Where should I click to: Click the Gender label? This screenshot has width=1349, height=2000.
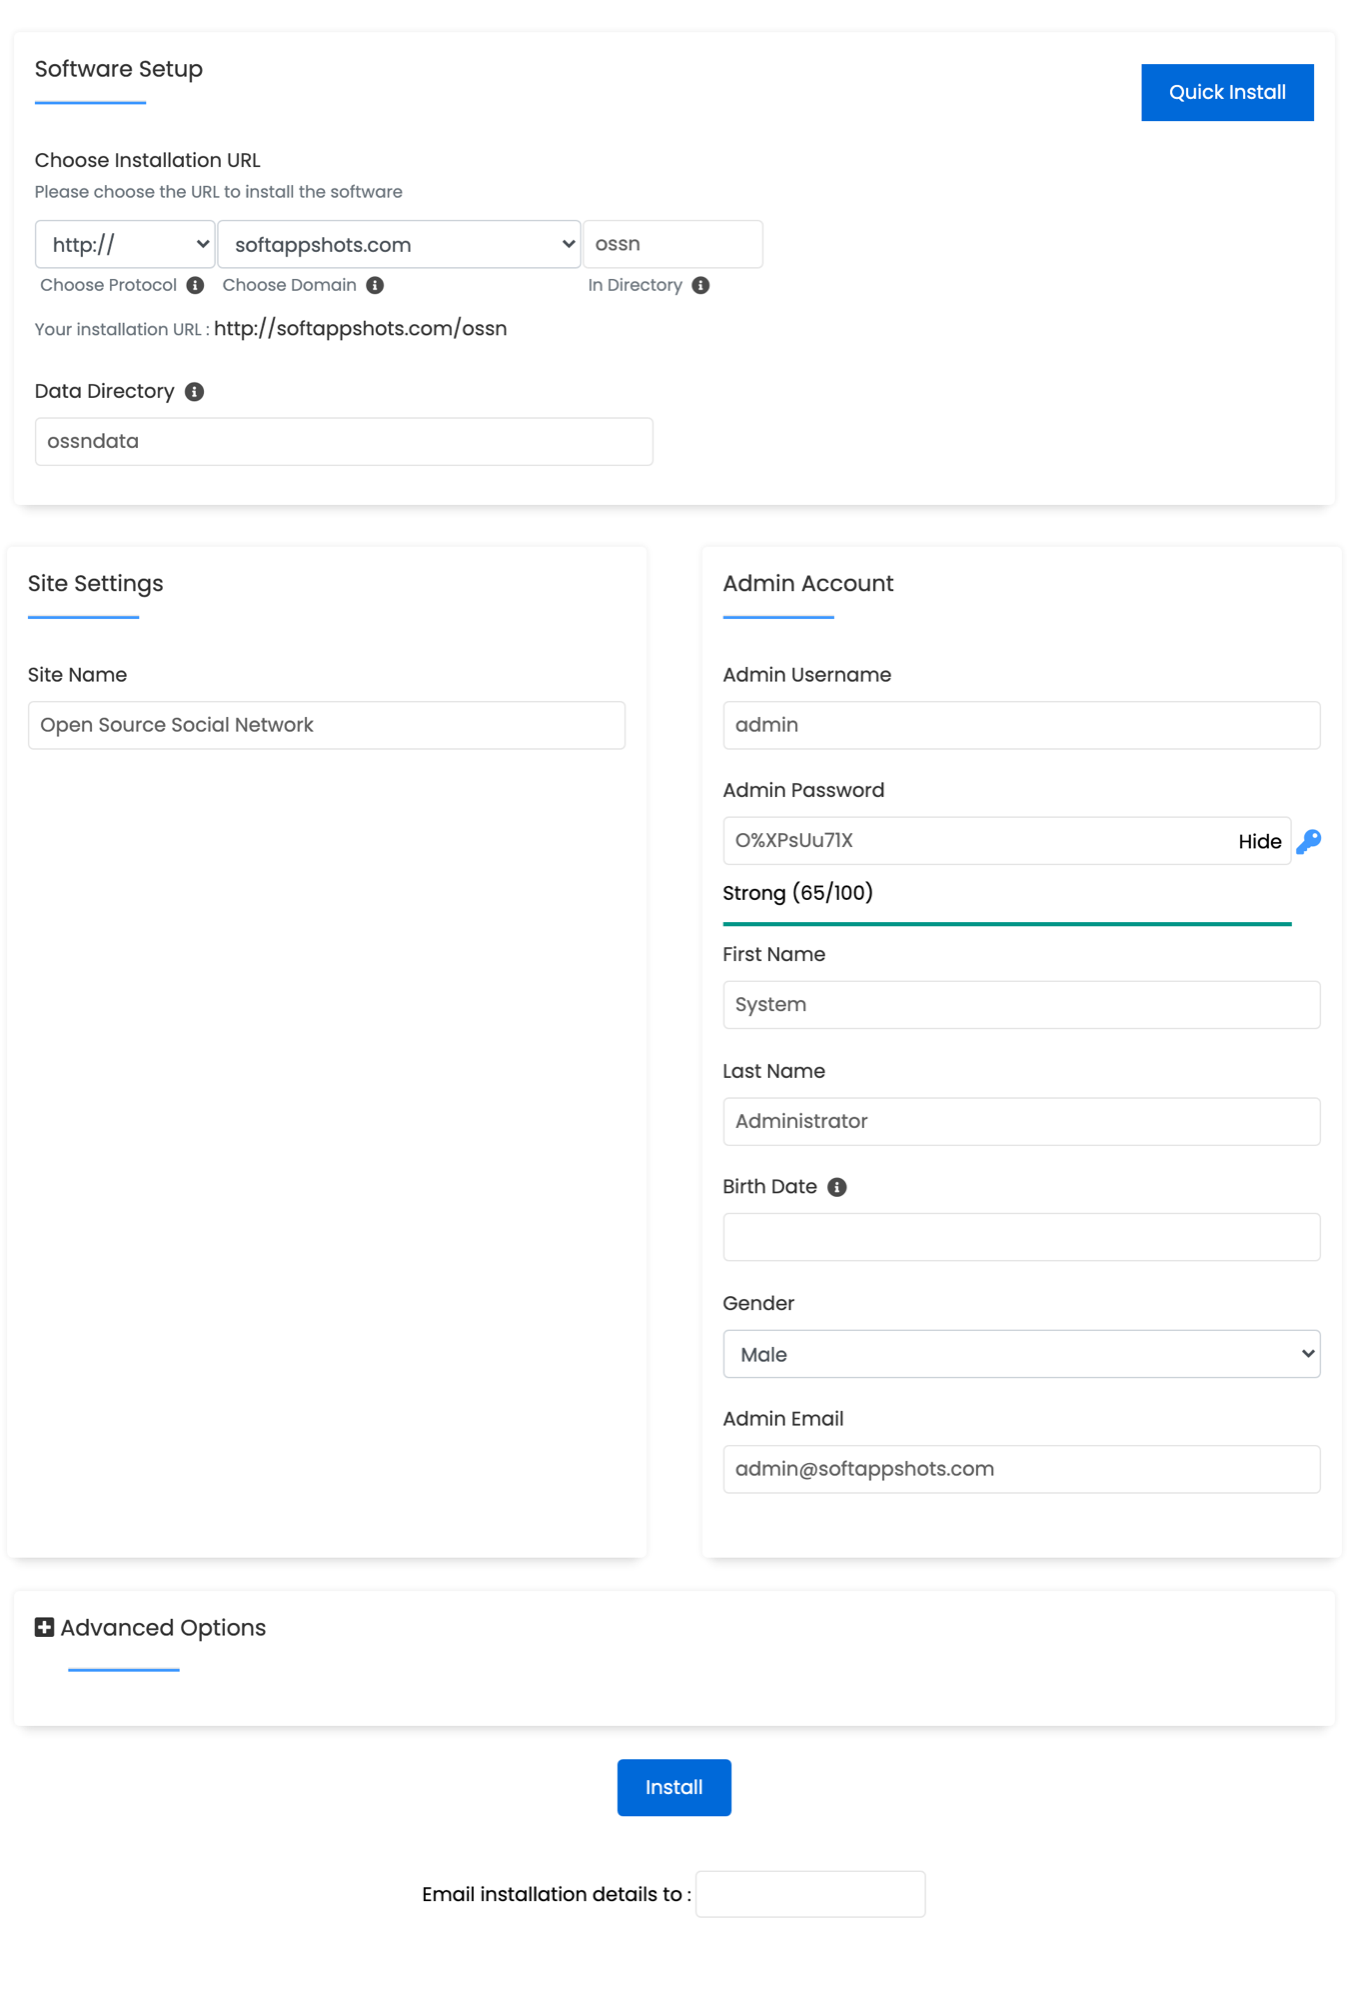click(758, 1303)
